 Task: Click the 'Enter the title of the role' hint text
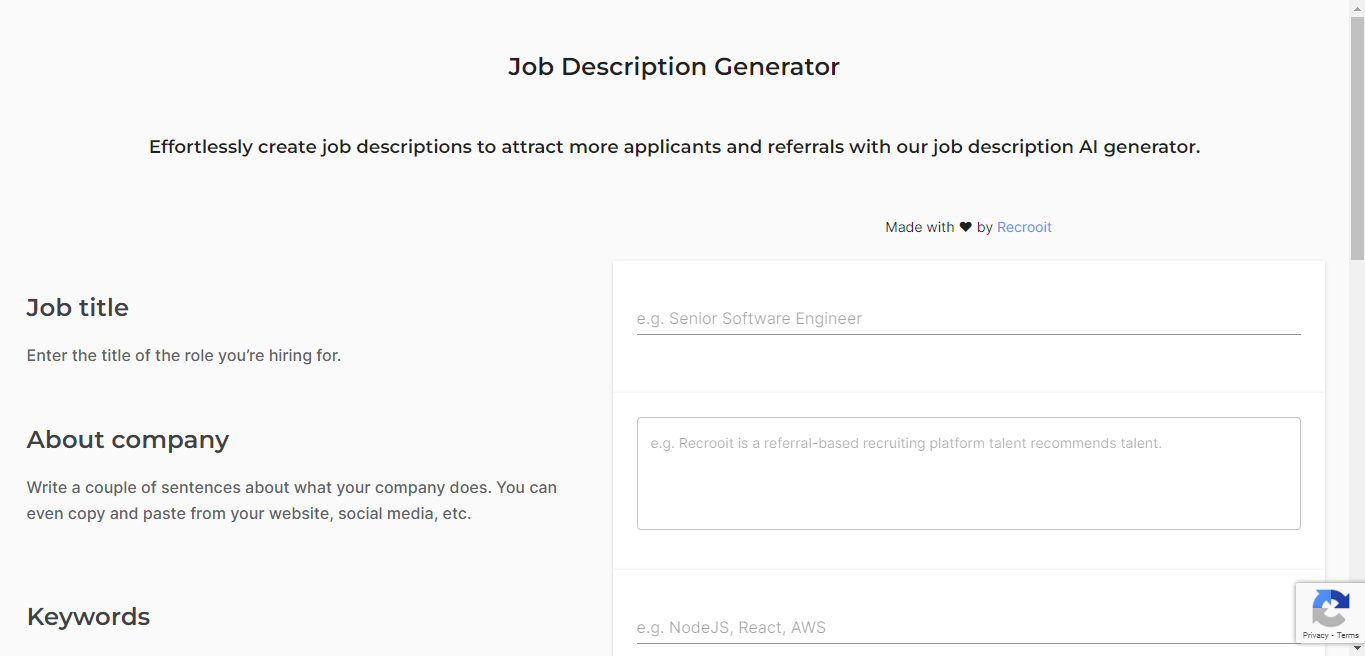click(184, 355)
